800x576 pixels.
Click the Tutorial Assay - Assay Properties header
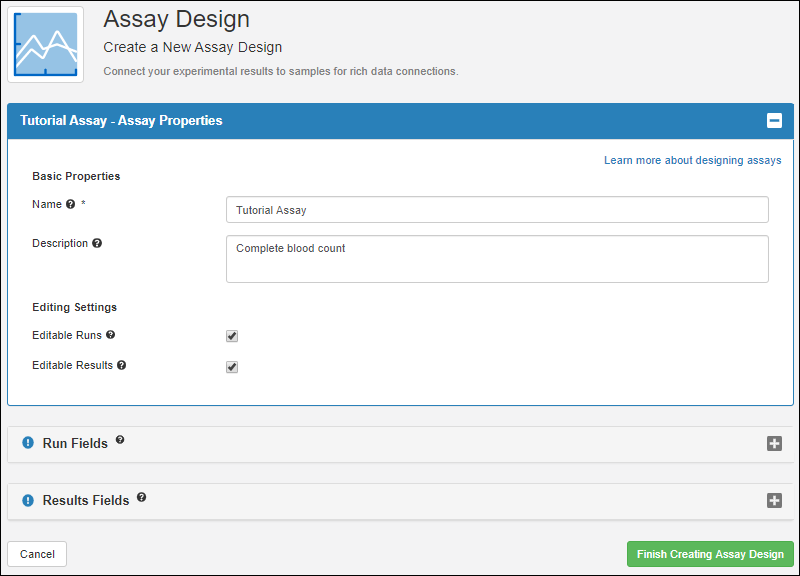[x=121, y=121]
